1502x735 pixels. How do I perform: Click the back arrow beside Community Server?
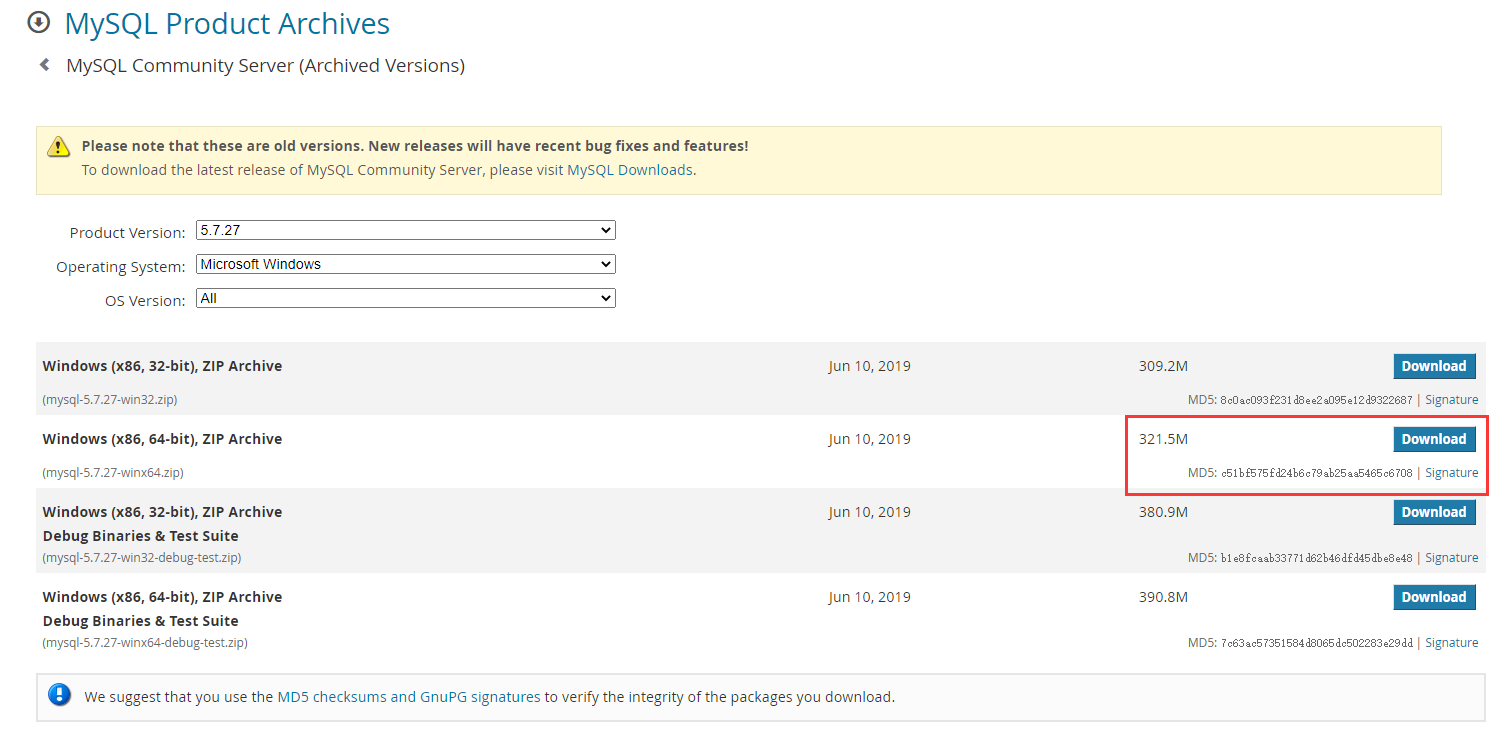tap(44, 65)
